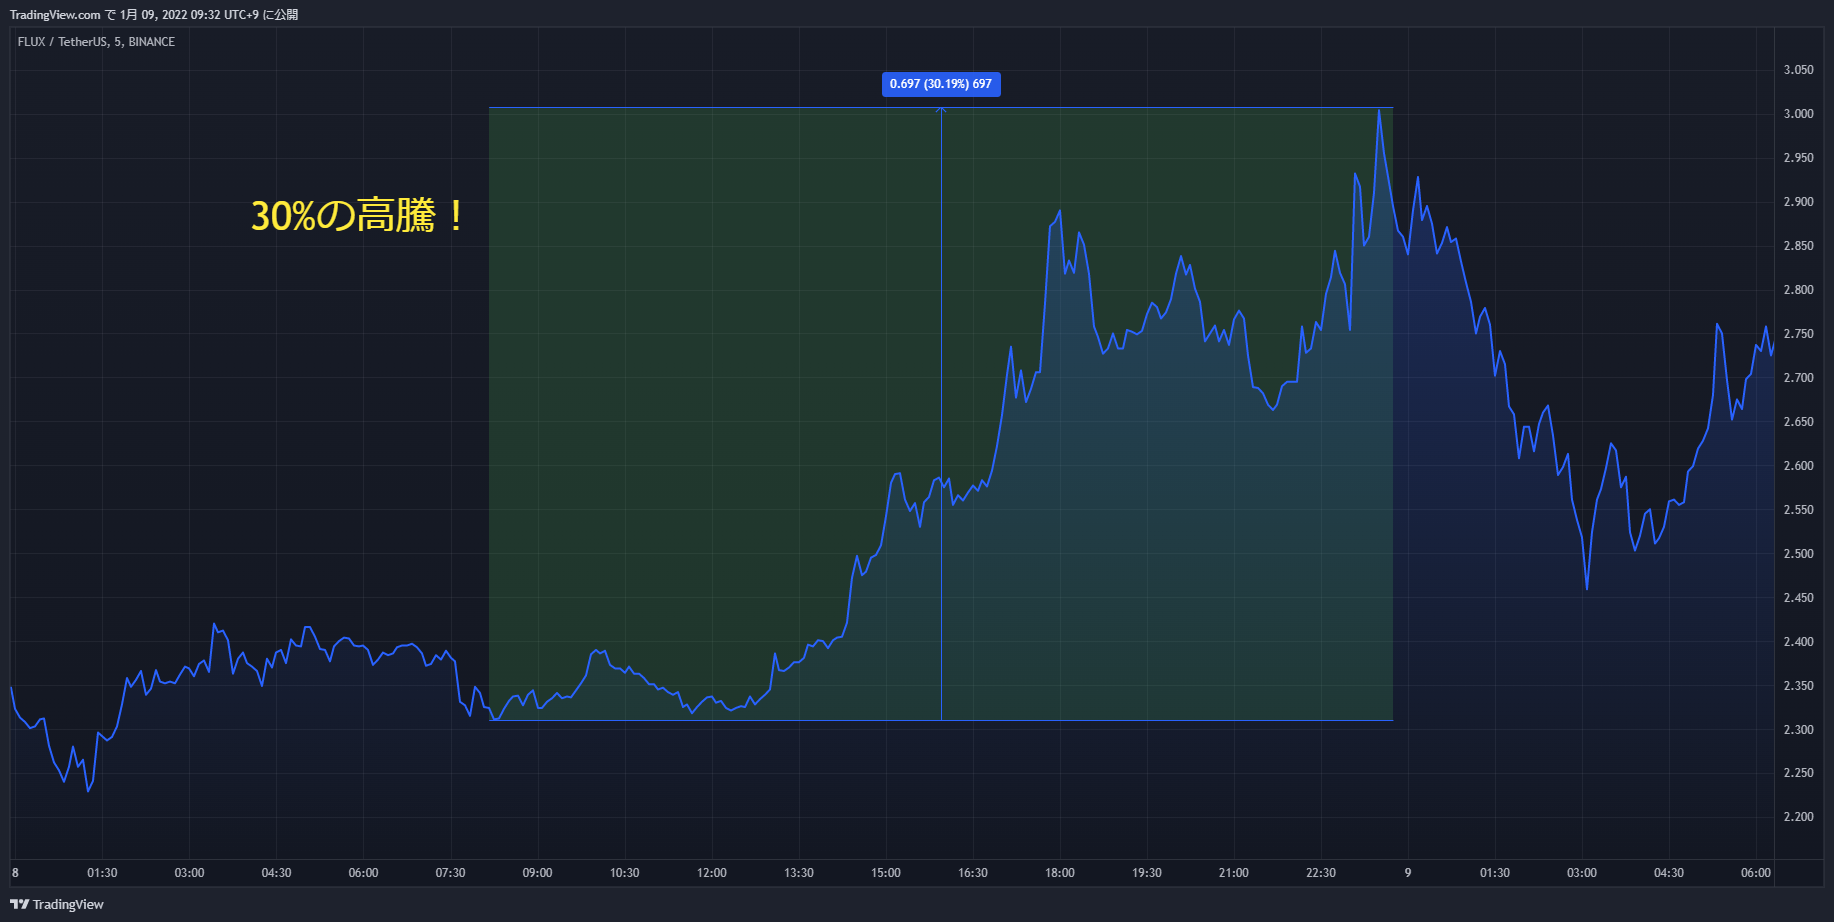The height and width of the screenshot is (922, 1834).
Task: Click price label 2.850 on price axis
Action: (1798, 246)
